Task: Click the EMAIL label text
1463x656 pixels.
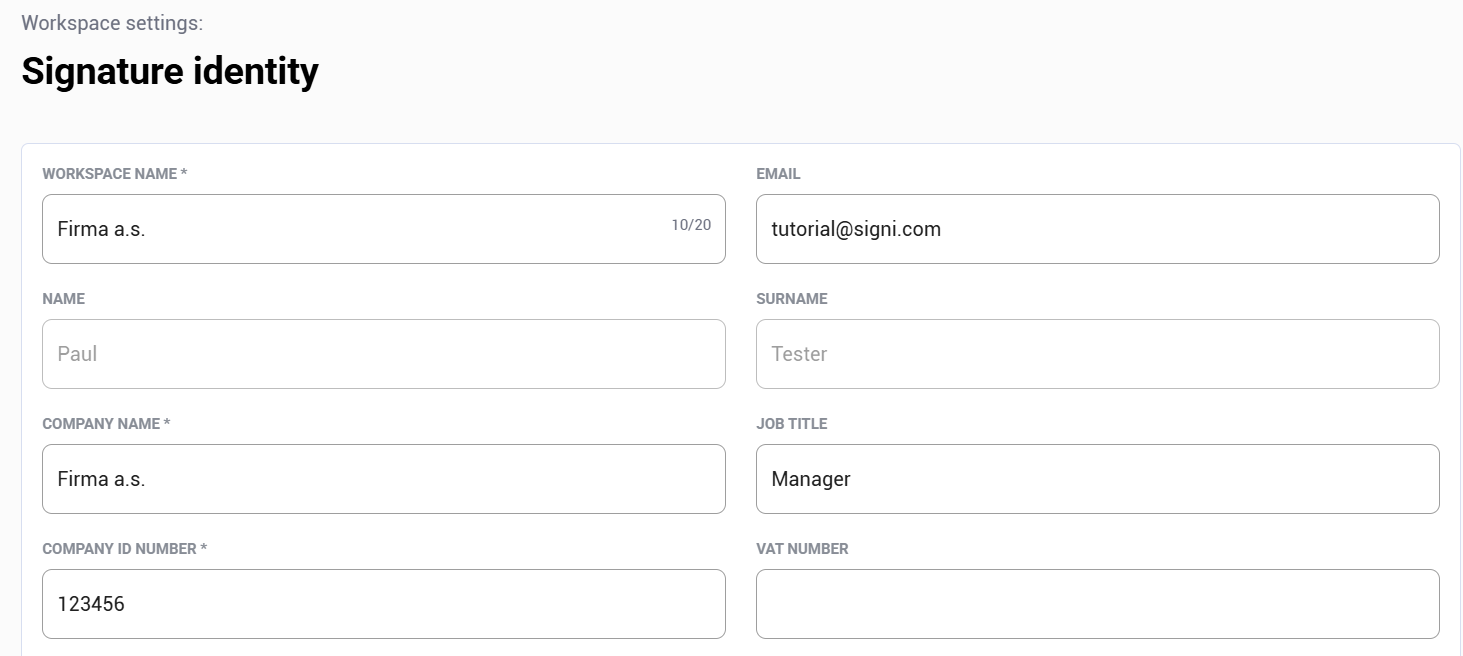Action: tap(778, 174)
